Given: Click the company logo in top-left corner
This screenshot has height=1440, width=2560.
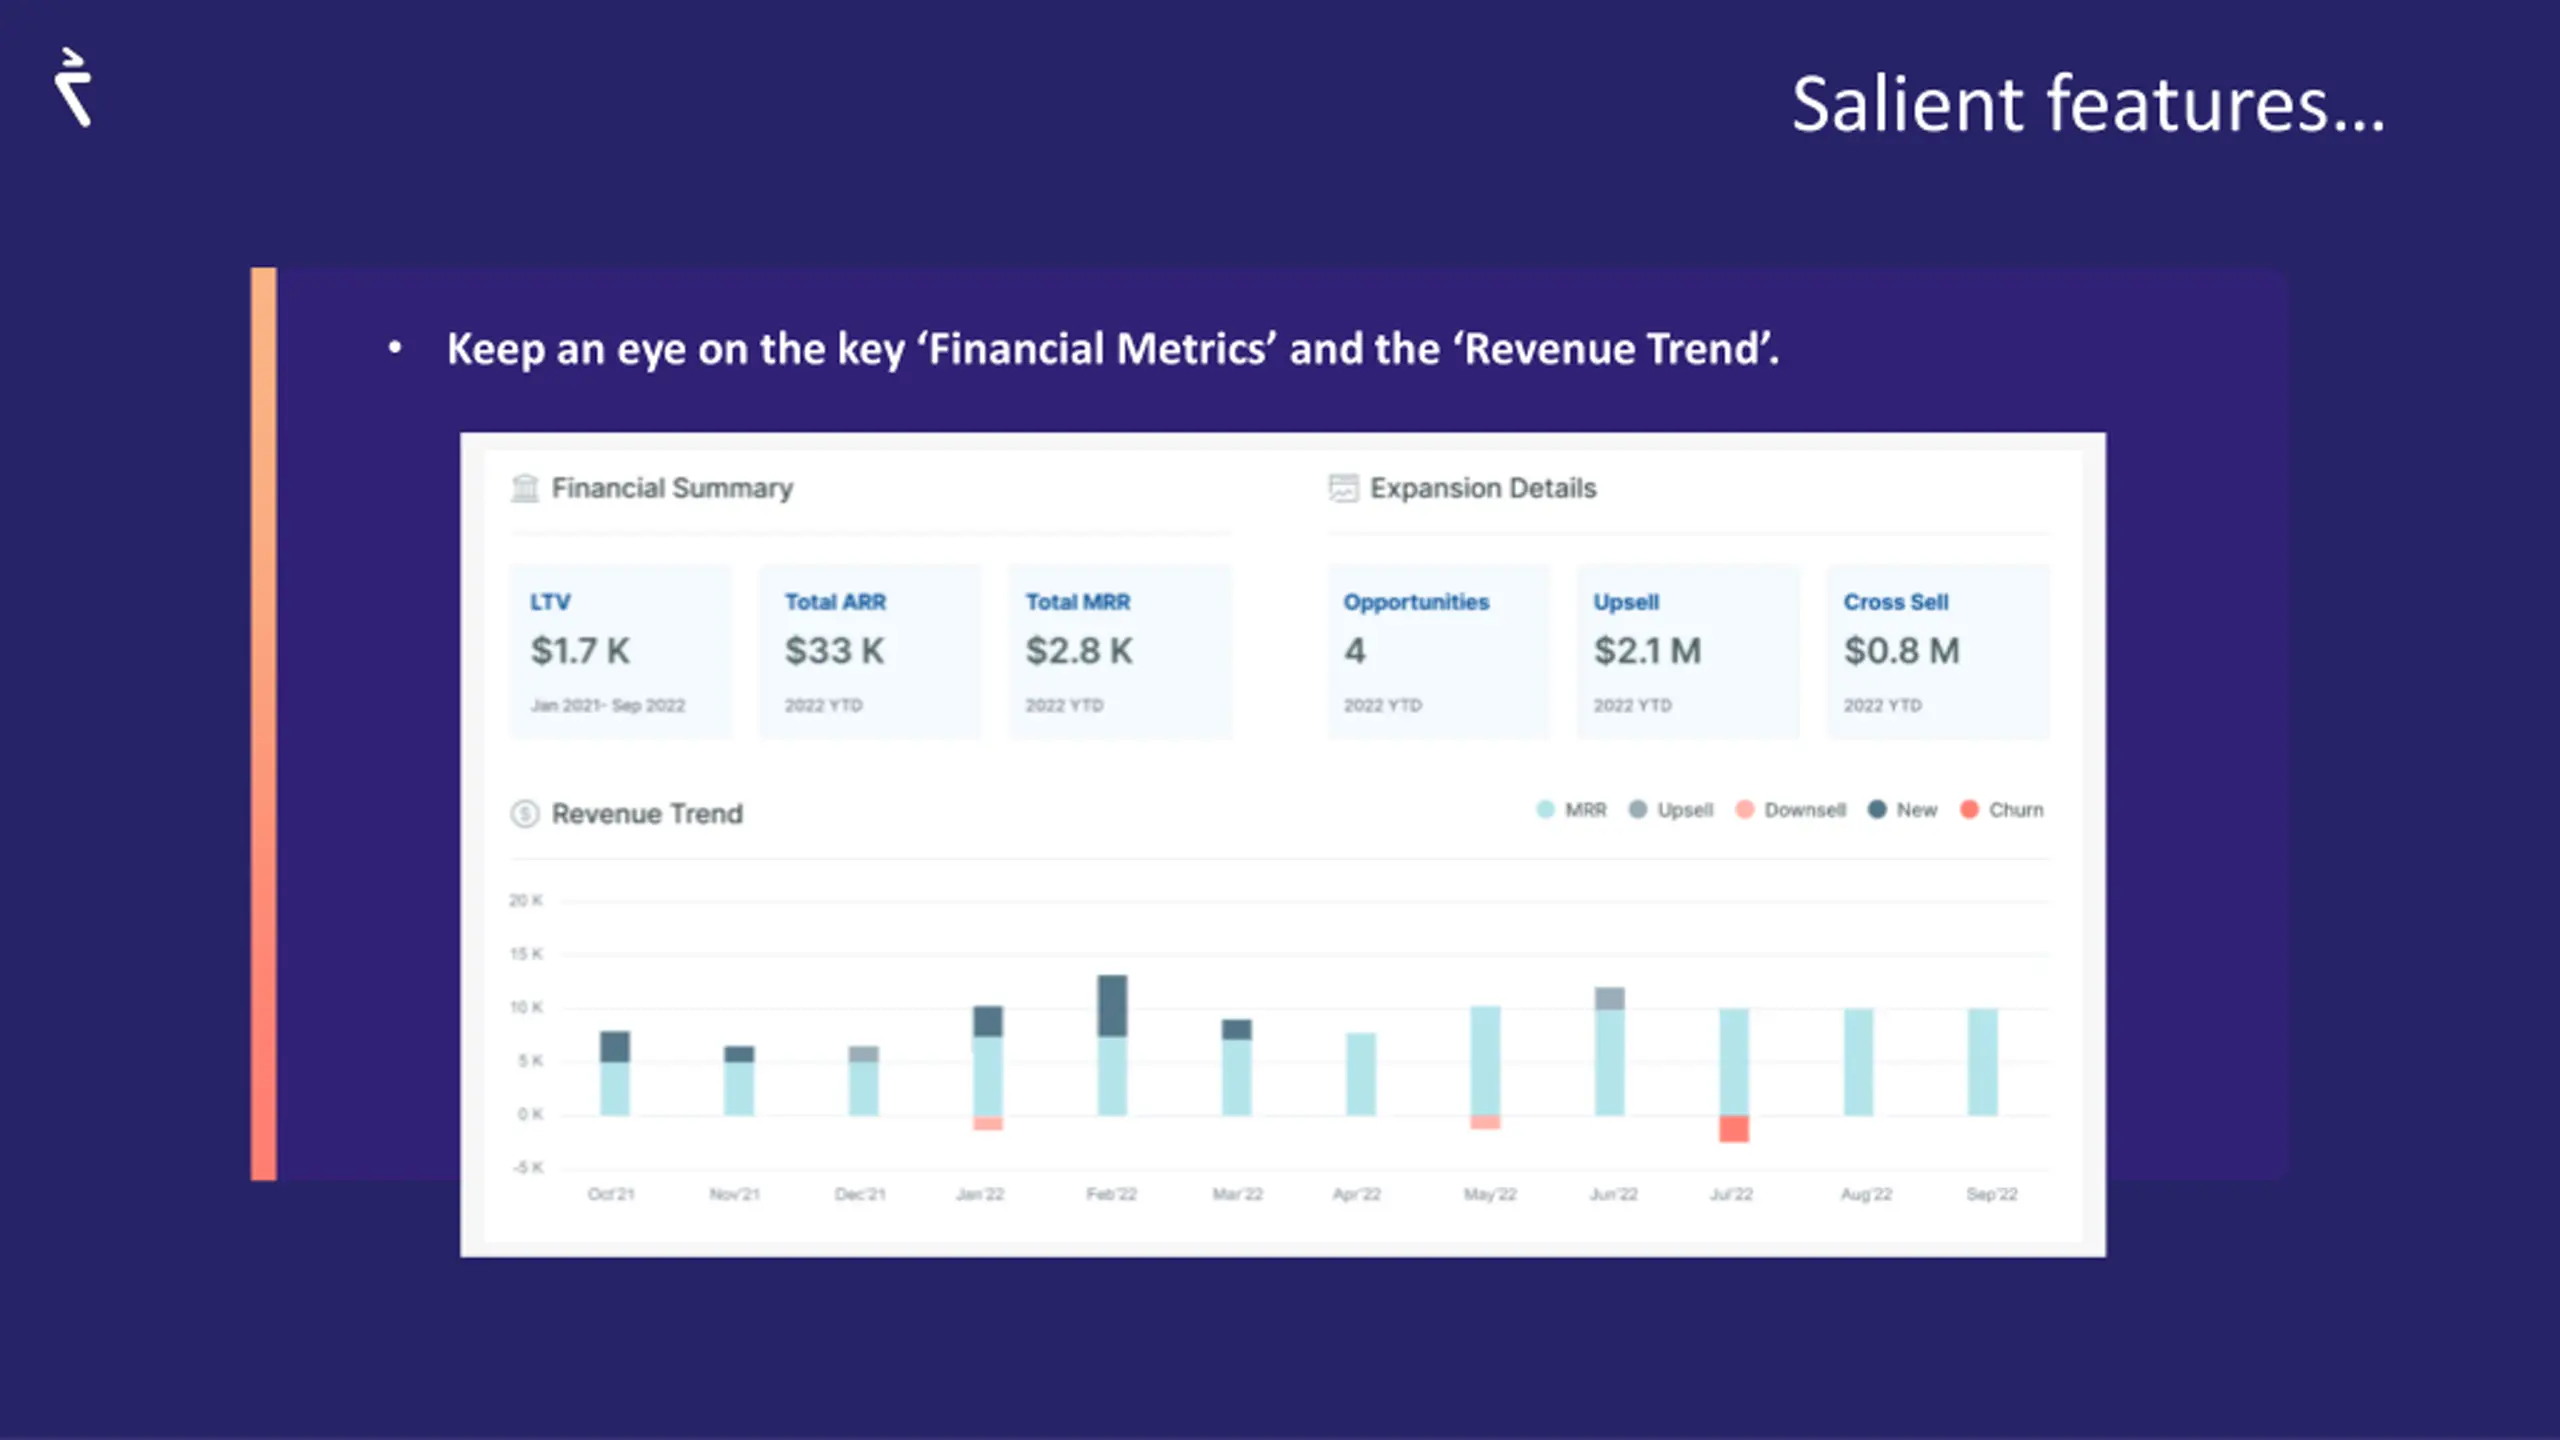Looking at the screenshot, I should (x=73, y=88).
